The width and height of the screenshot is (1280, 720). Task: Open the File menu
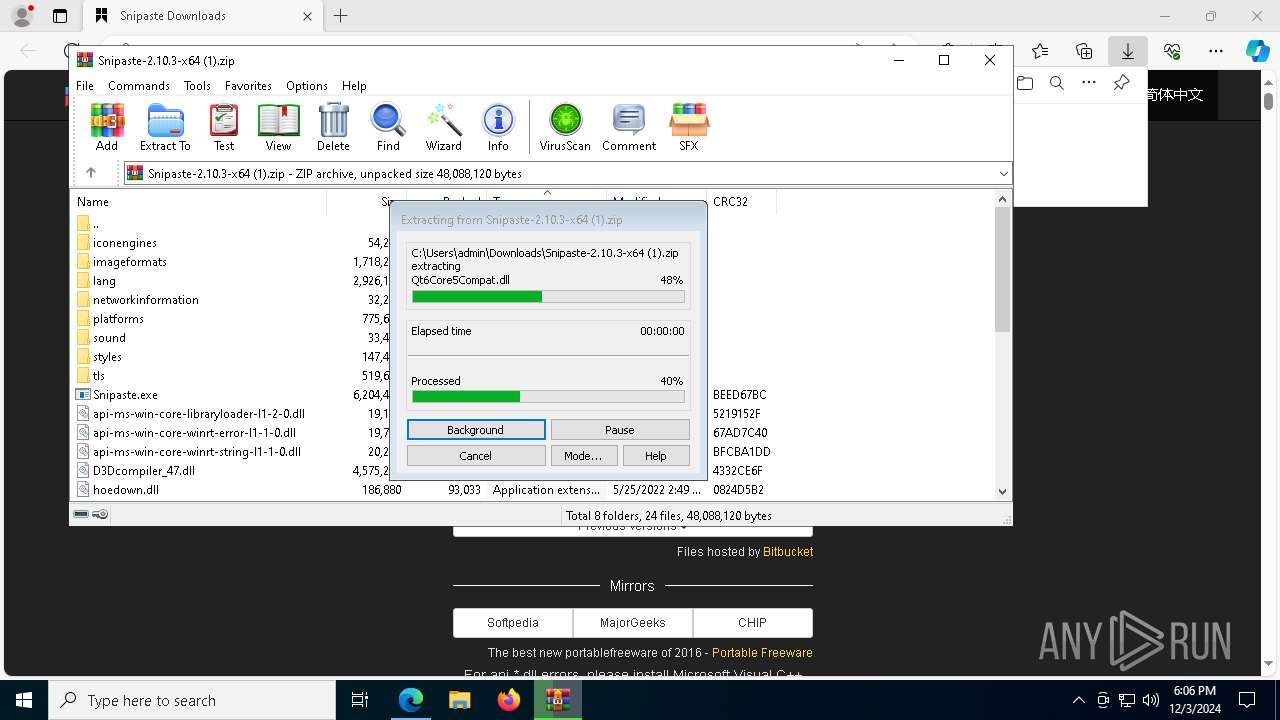[x=85, y=86]
